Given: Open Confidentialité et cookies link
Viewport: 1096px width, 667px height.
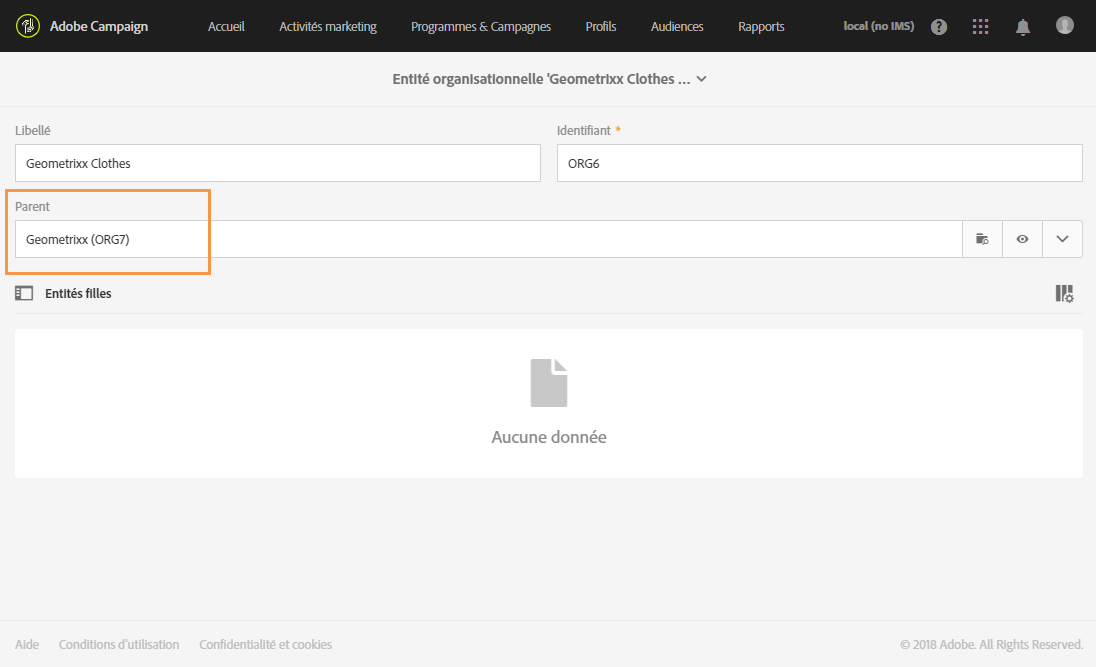Looking at the screenshot, I should click(x=266, y=645).
